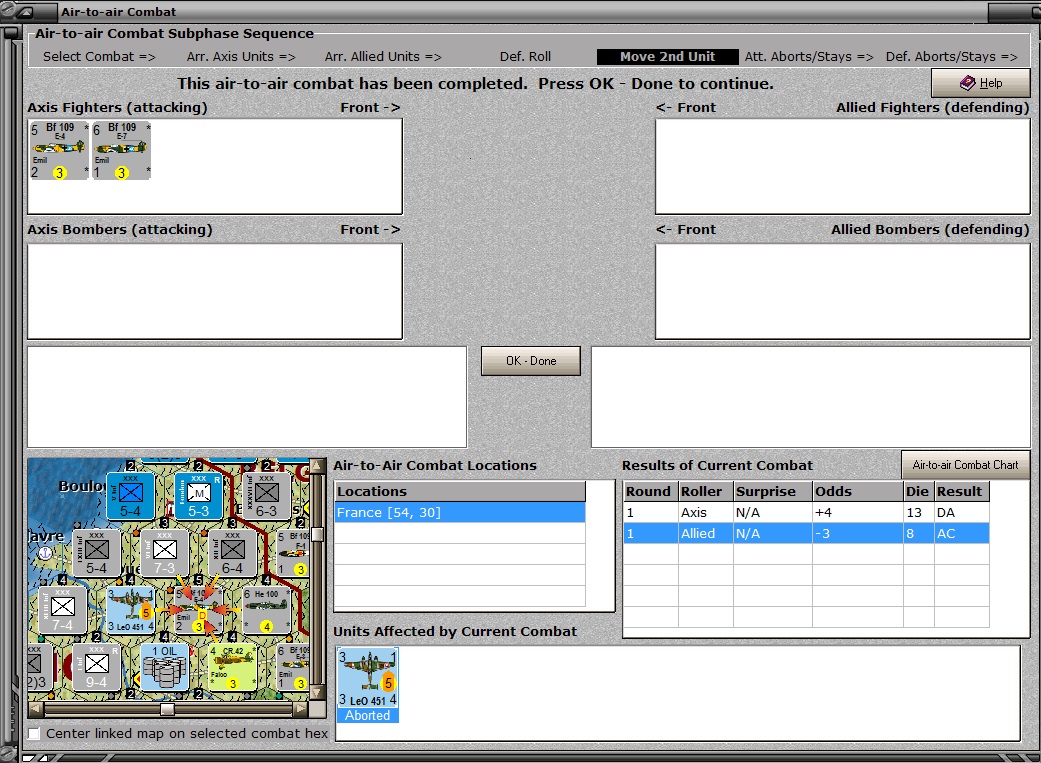Click the minimap scroll right arrow
The width and height of the screenshot is (1041, 763).
coord(301,709)
